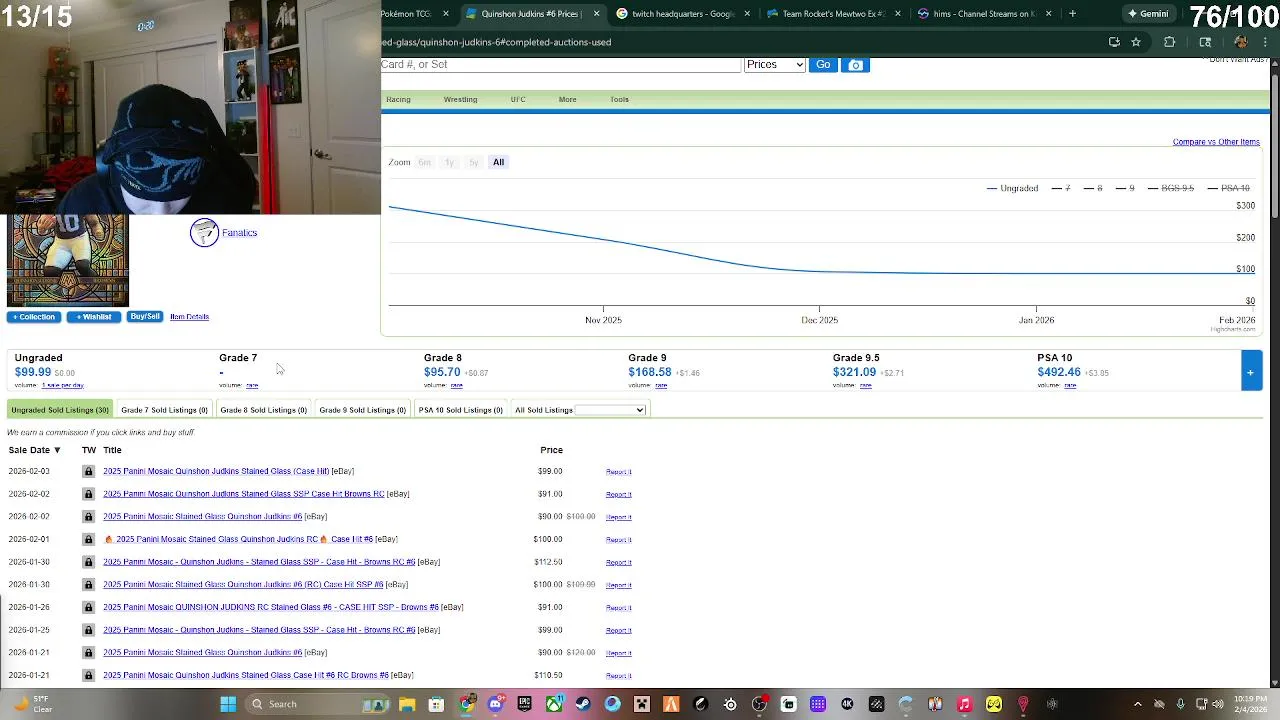The image size is (1280, 720).
Task: Click lock icon on 2026-01-26 sale row
Action: pos(88,607)
